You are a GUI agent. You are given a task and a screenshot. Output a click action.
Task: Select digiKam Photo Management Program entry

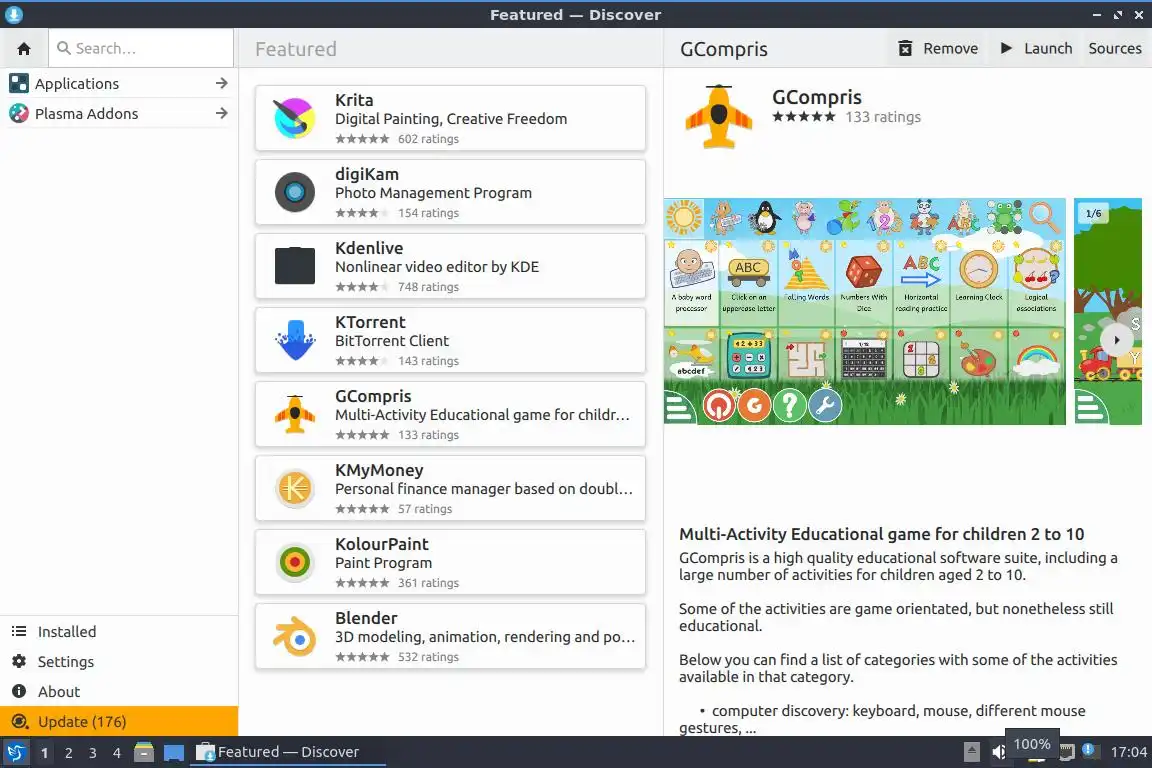450,193
